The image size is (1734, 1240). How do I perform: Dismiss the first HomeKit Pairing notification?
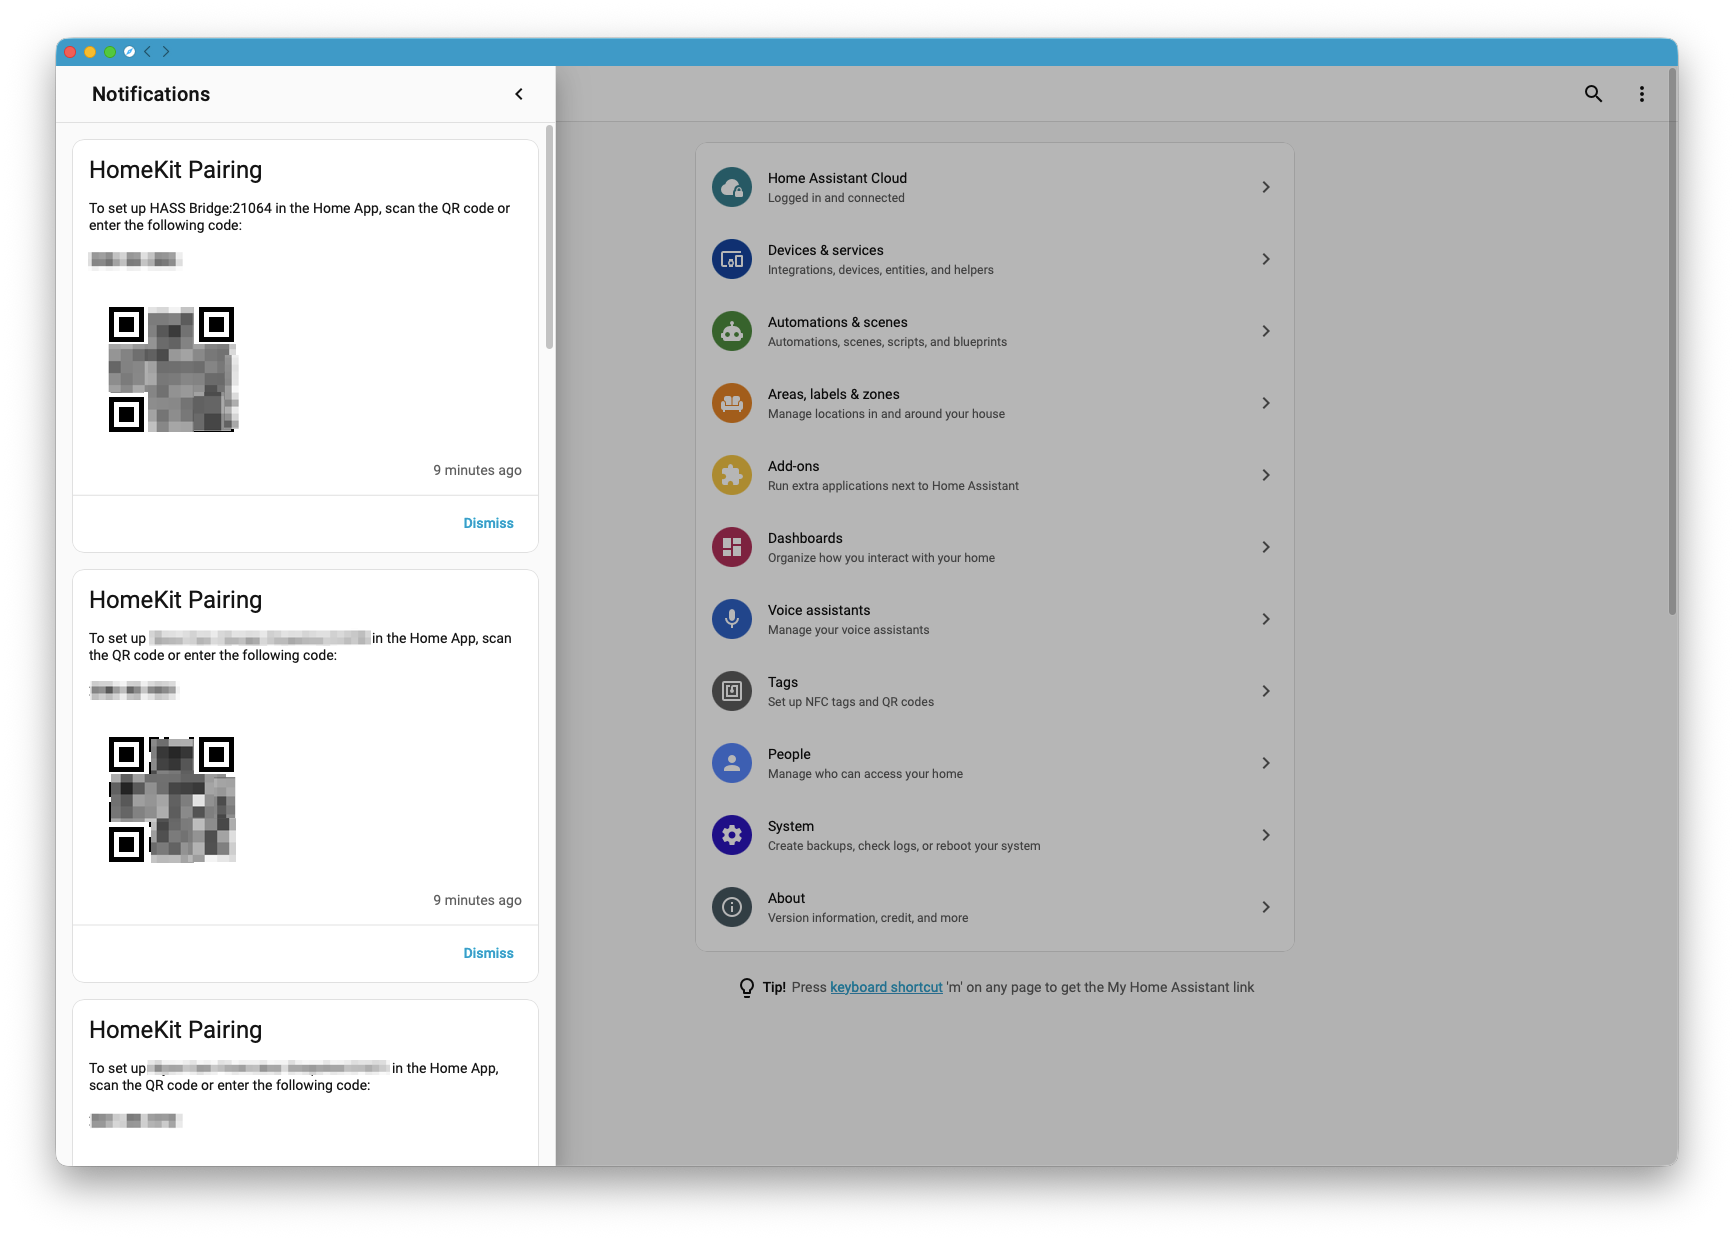click(488, 522)
